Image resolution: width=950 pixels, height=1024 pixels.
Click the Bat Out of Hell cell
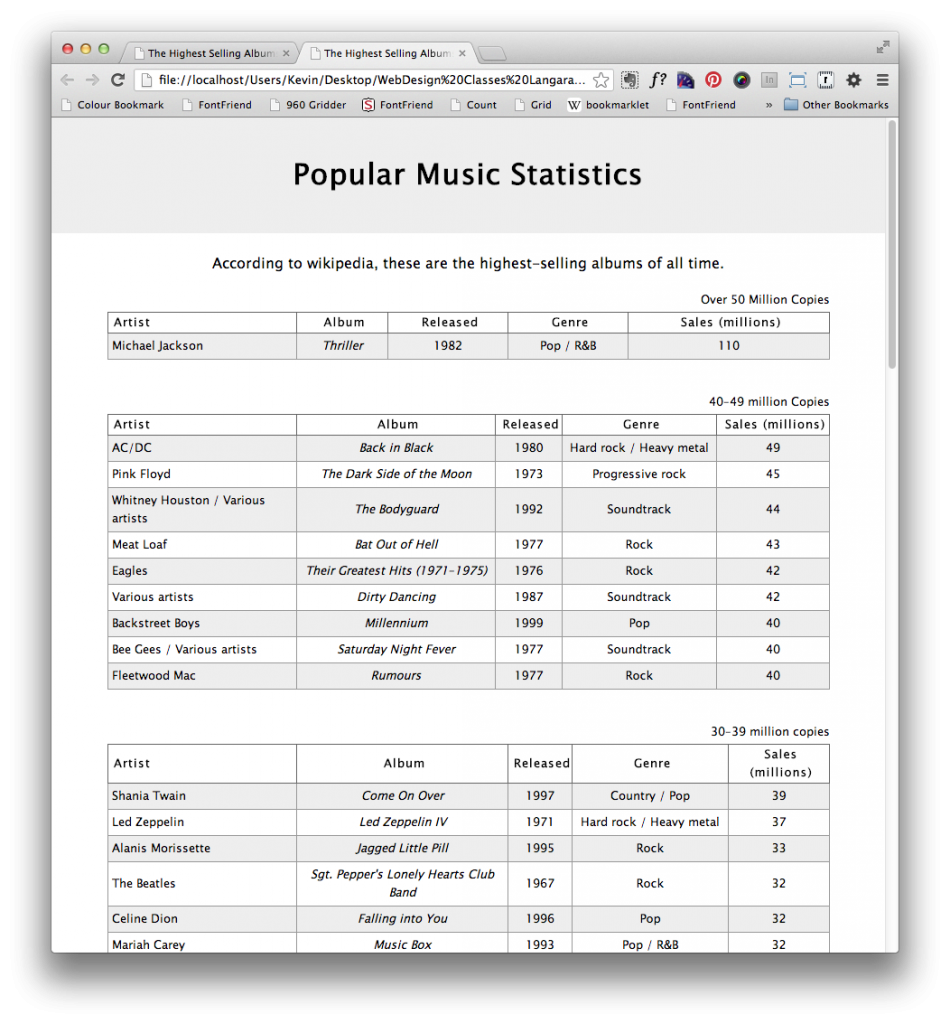pos(396,545)
